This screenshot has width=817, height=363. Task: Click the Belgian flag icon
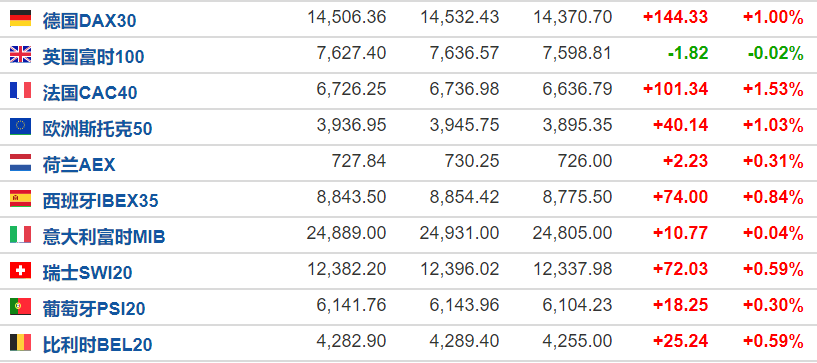20,343
